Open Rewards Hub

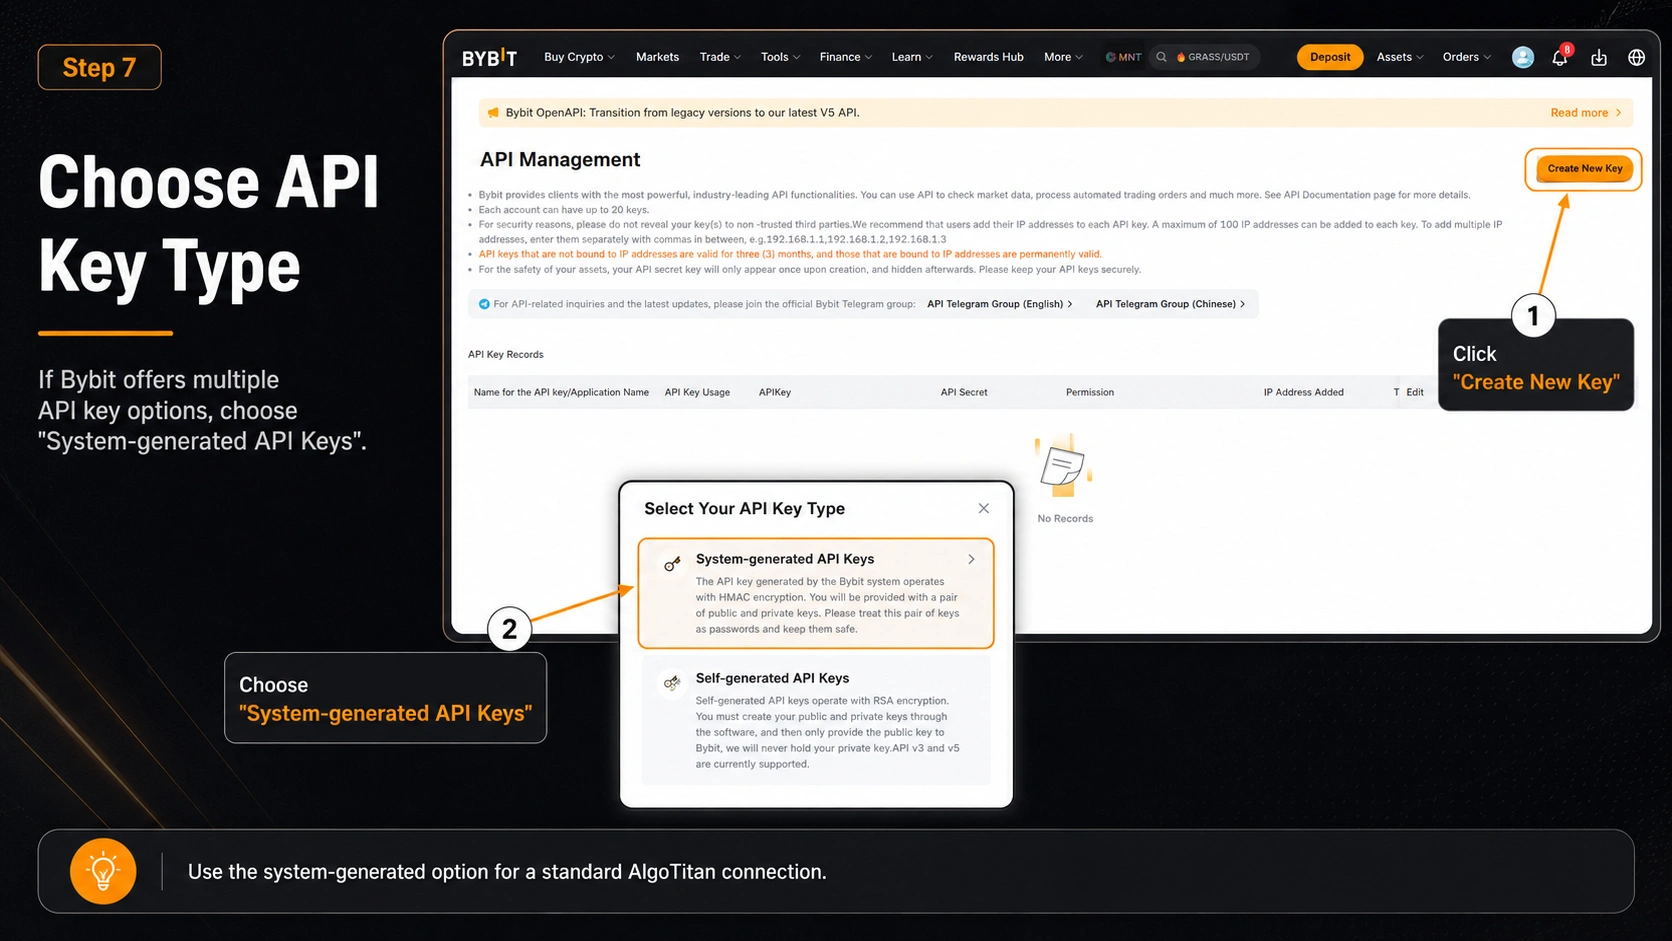click(x=988, y=57)
